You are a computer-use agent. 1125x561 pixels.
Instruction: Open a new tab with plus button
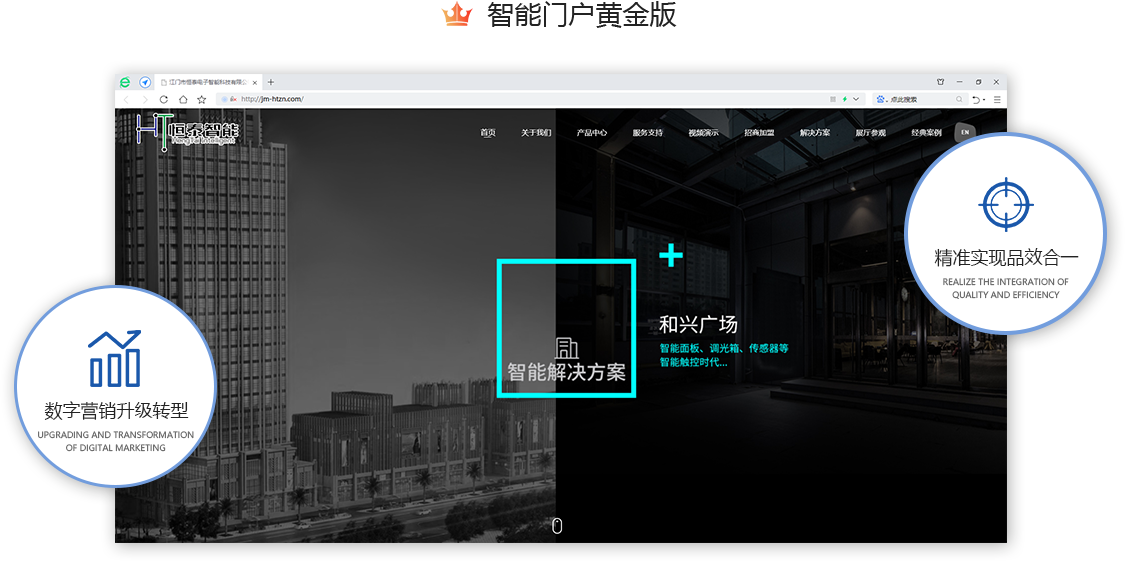pyautogui.click(x=271, y=82)
